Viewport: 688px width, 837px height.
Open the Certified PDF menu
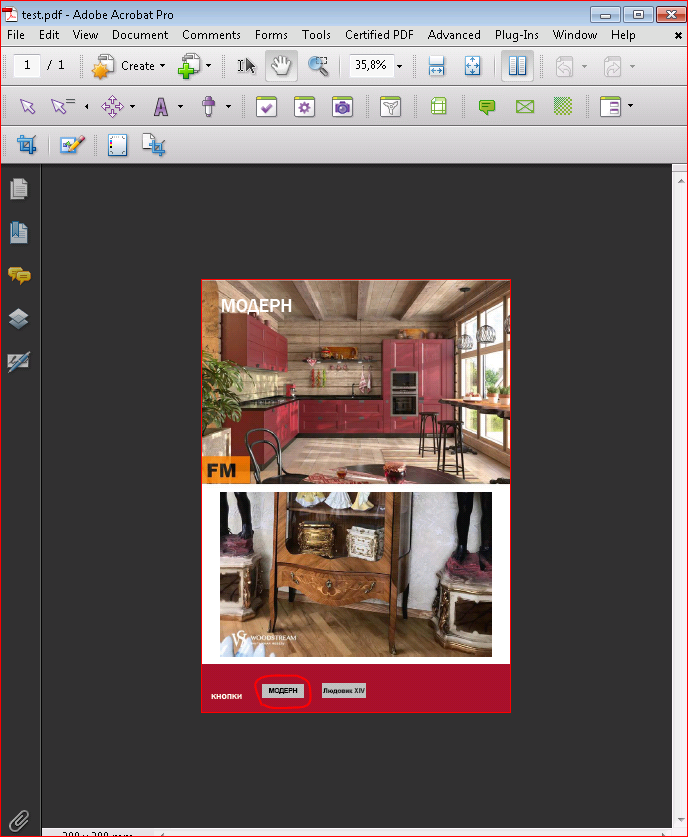(x=379, y=35)
